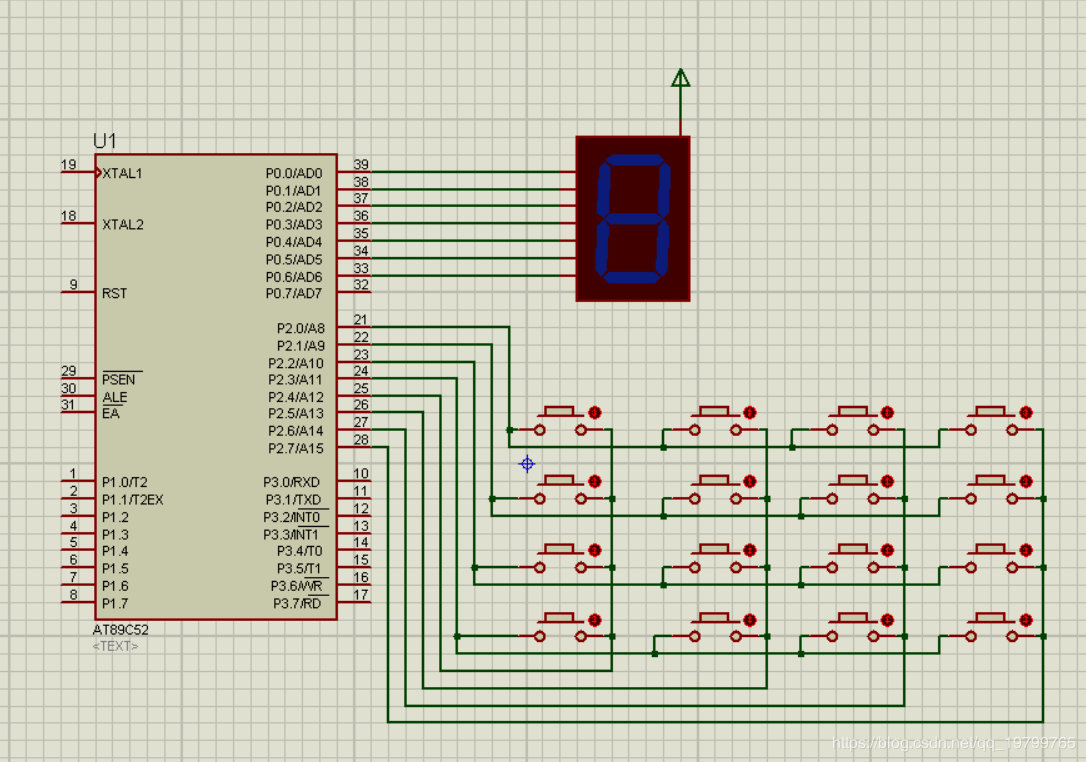Image resolution: width=1086 pixels, height=762 pixels.
Task: Click the bottom-right keypad push button symbol
Action: pos(991,628)
